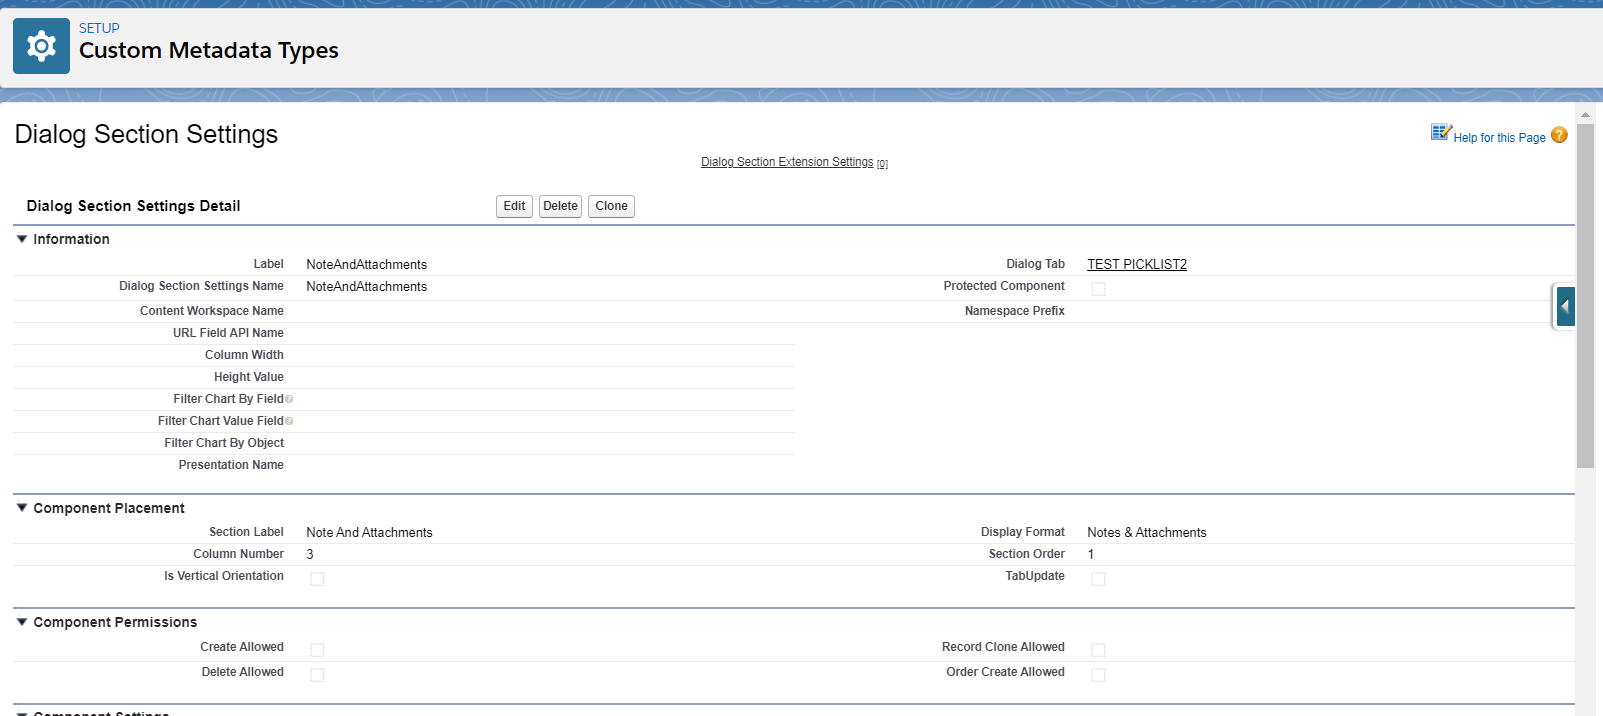The image size is (1603, 716).
Task: Collapse the Component Placement section
Action: click(22, 508)
